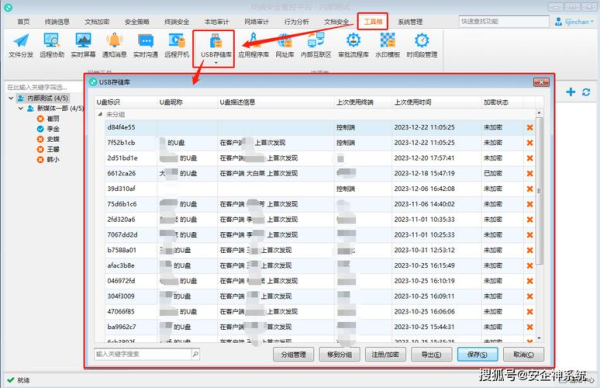This screenshot has width=600, height=388.
Task: Delete the d84f4e55 row with its X
Action: [530, 127]
